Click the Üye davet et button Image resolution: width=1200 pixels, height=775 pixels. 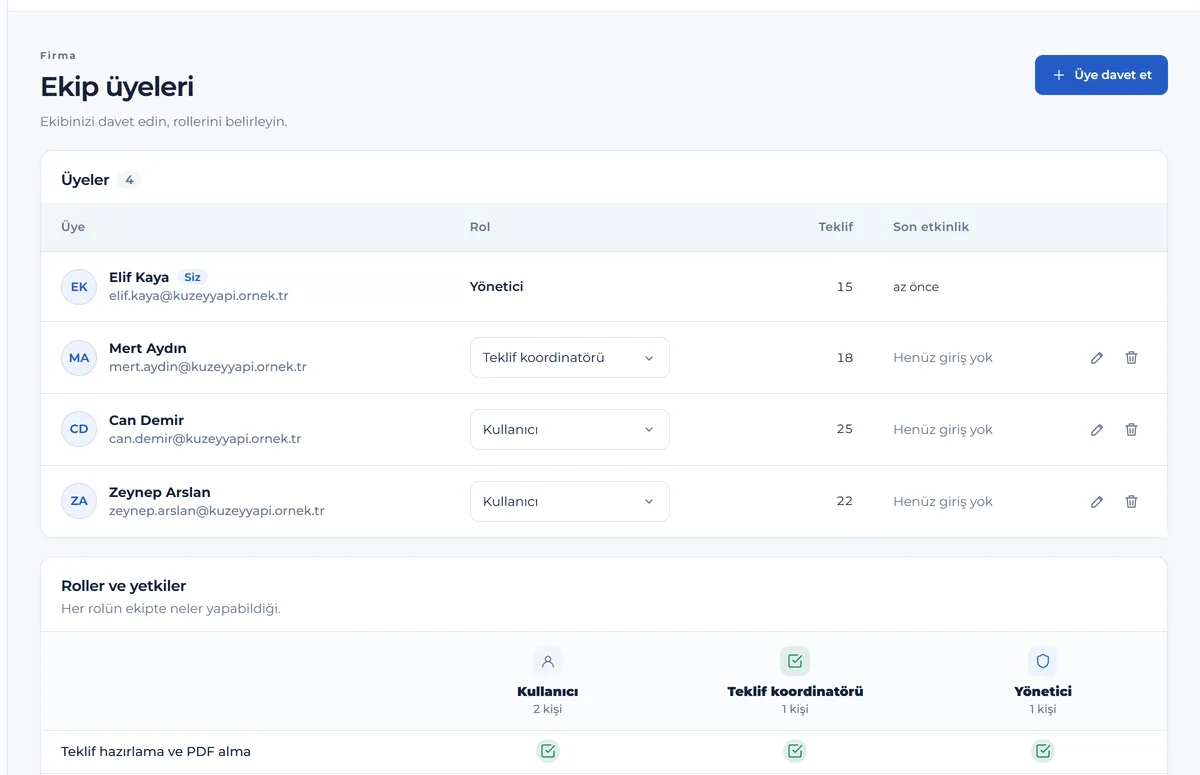tap(1101, 75)
